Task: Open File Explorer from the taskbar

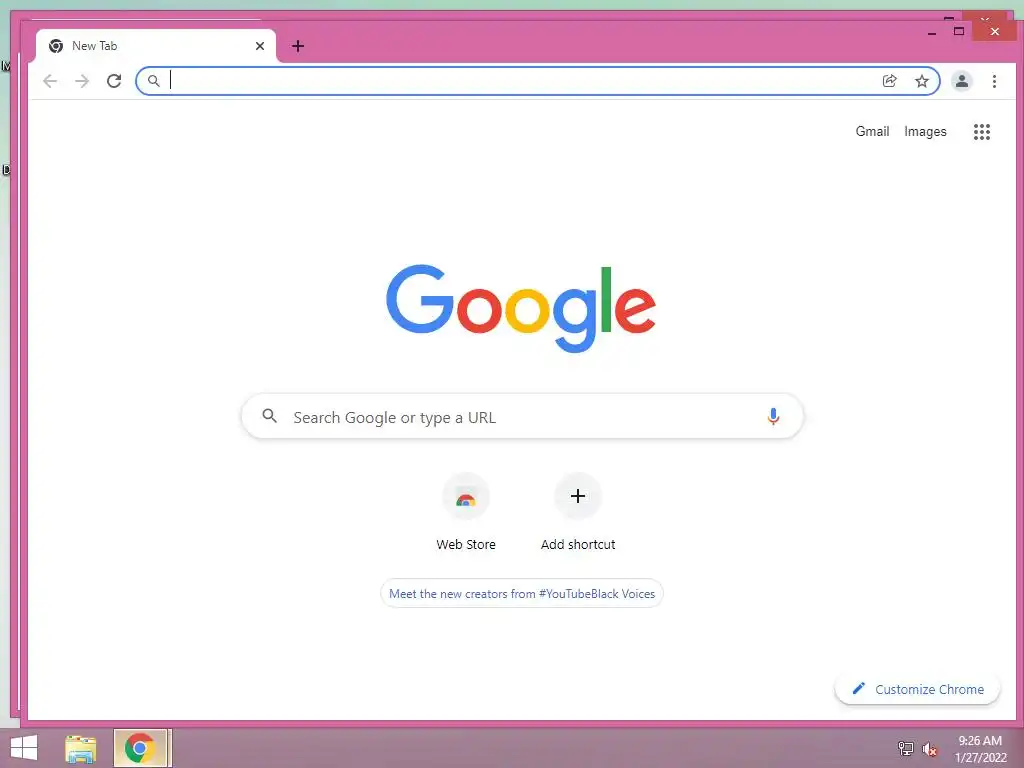Action: coord(80,748)
